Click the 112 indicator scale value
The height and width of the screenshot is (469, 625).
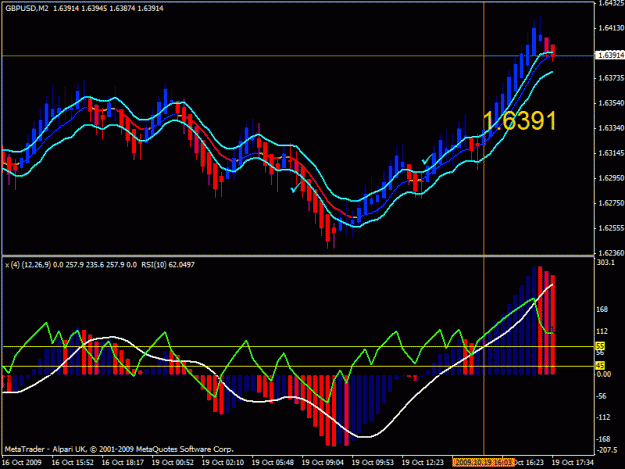point(602,332)
